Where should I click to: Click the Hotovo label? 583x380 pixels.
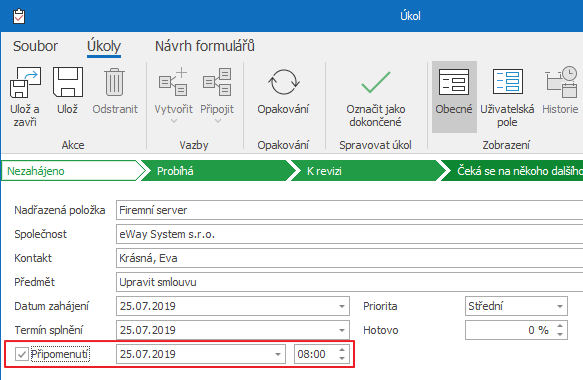[x=380, y=330]
